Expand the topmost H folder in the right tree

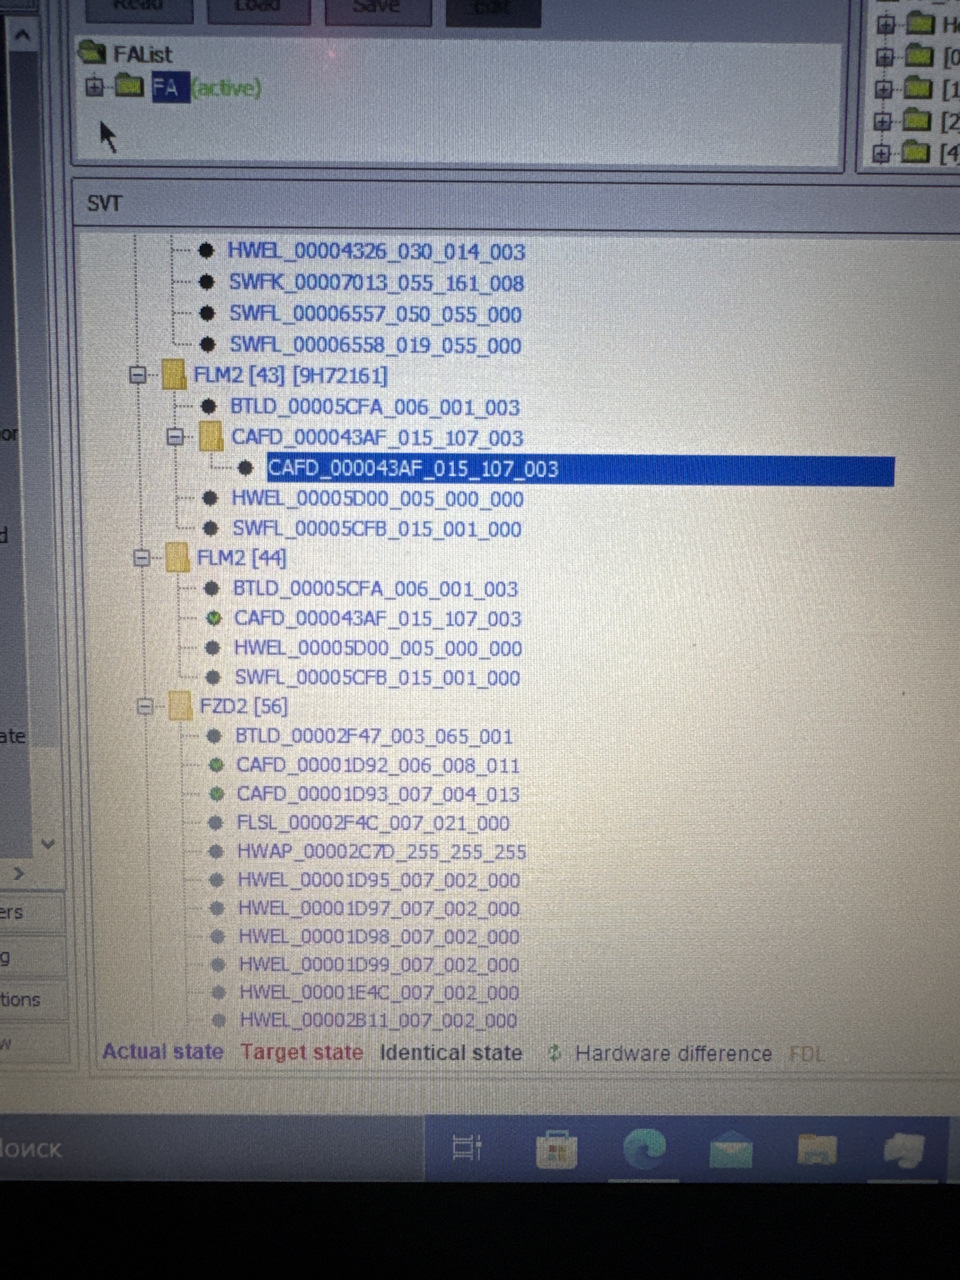pyautogui.click(x=885, y=23)
